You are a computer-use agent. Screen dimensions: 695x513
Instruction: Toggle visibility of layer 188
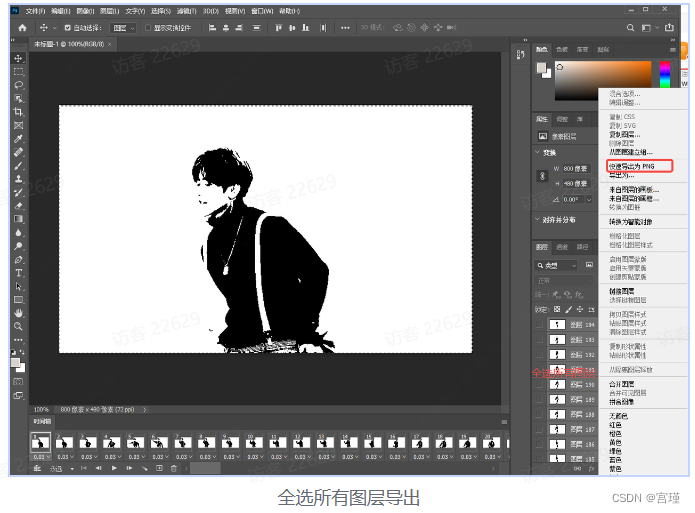click(x=539, y=414)
